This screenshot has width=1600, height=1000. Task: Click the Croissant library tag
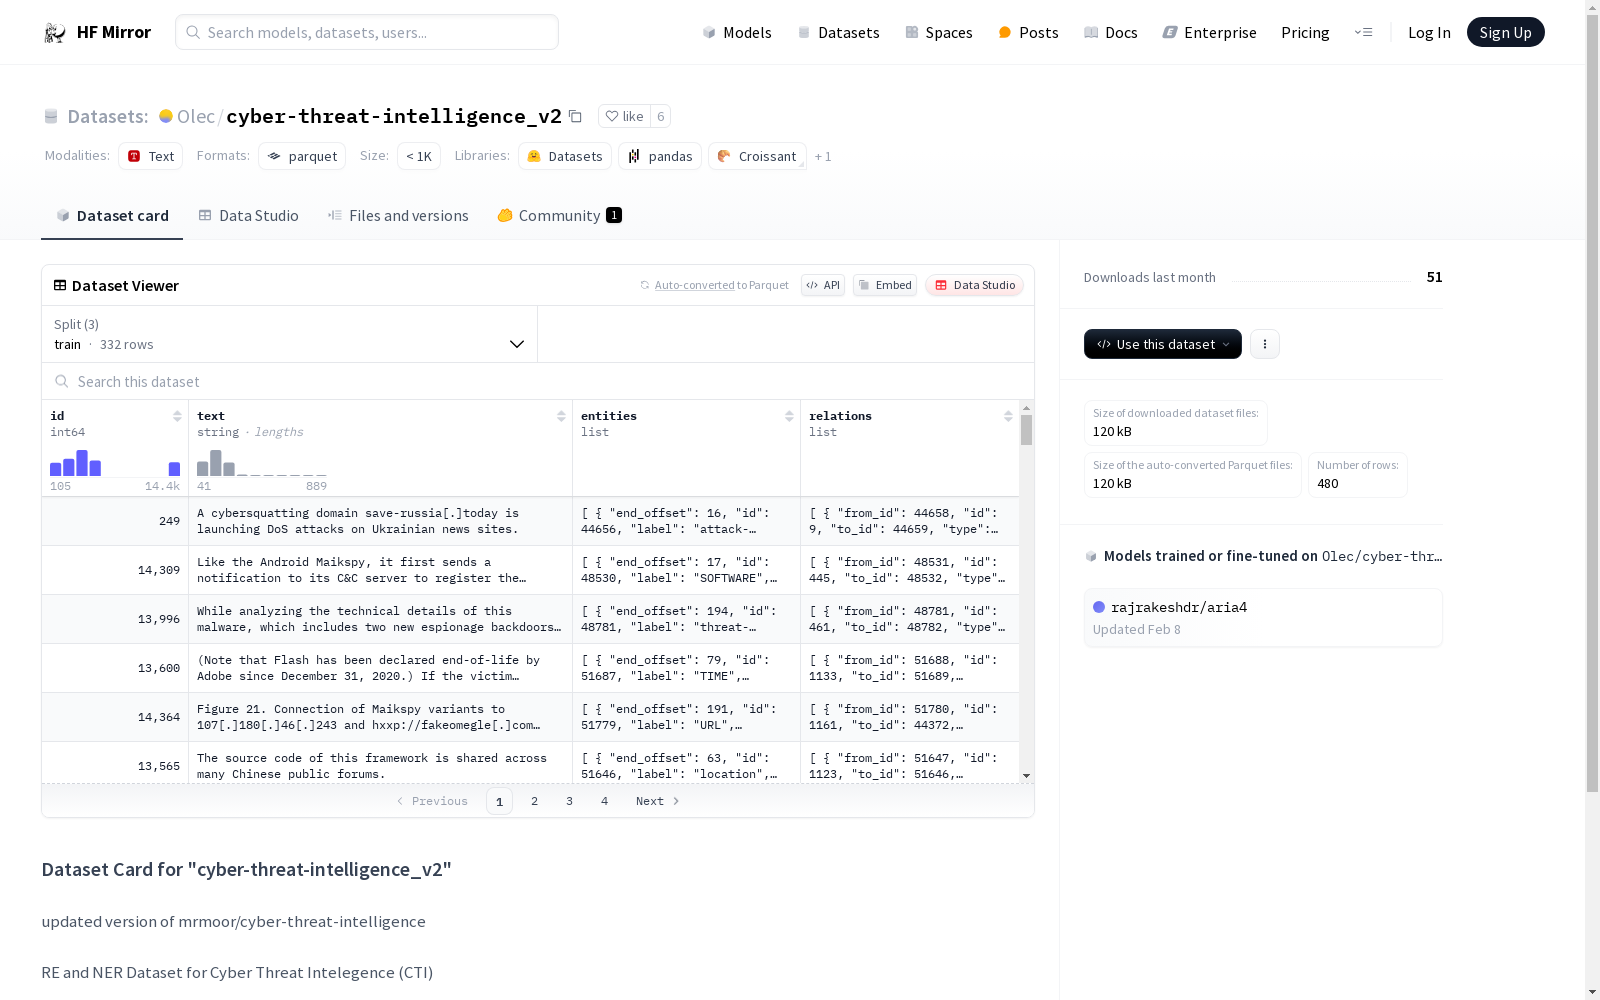[757, 156]
